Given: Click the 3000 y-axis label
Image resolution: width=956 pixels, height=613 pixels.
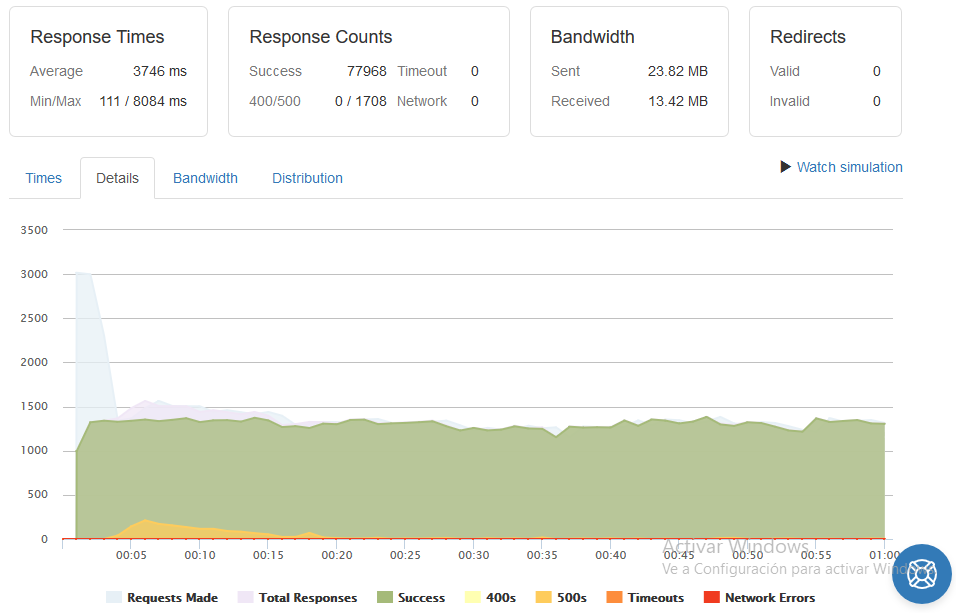Looking at the screenshot, I should click(34, 274).
